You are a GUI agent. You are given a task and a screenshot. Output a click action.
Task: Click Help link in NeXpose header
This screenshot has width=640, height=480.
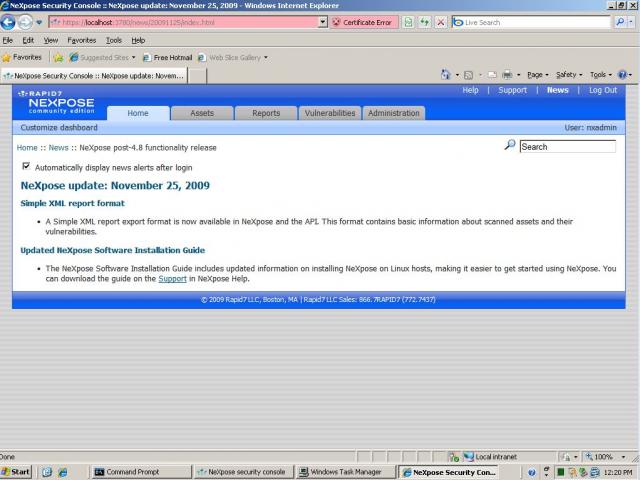[x=470, y=90]
